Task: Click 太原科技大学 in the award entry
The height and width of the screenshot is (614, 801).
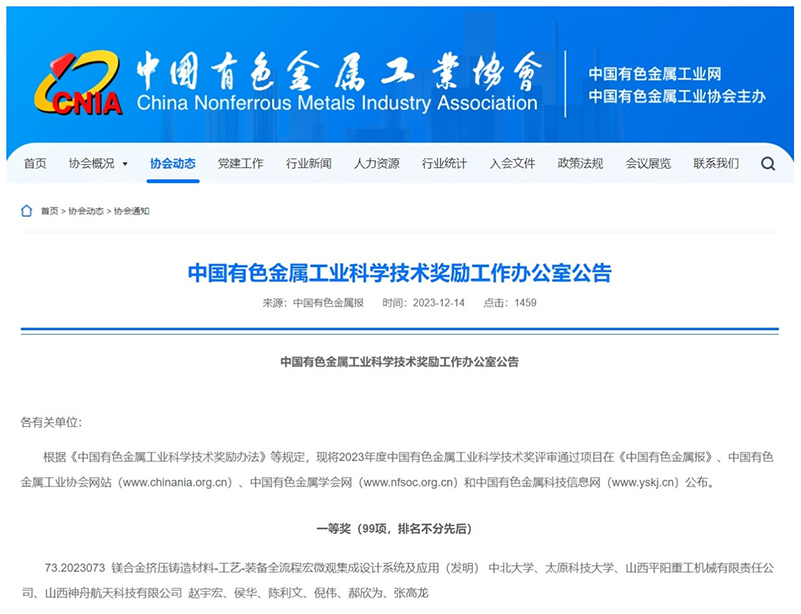Action: pos(580,568)
